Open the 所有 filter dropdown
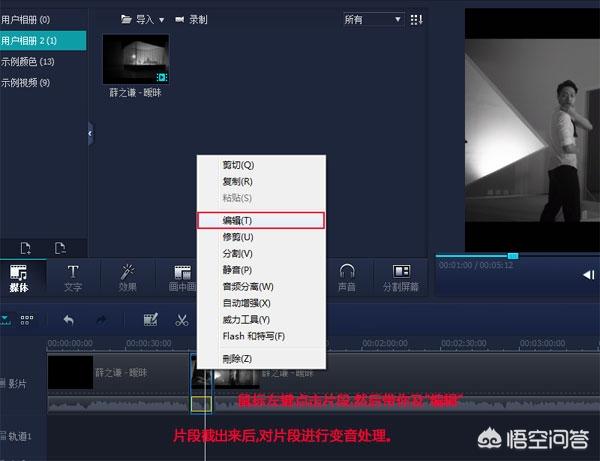 click(373, 19)
